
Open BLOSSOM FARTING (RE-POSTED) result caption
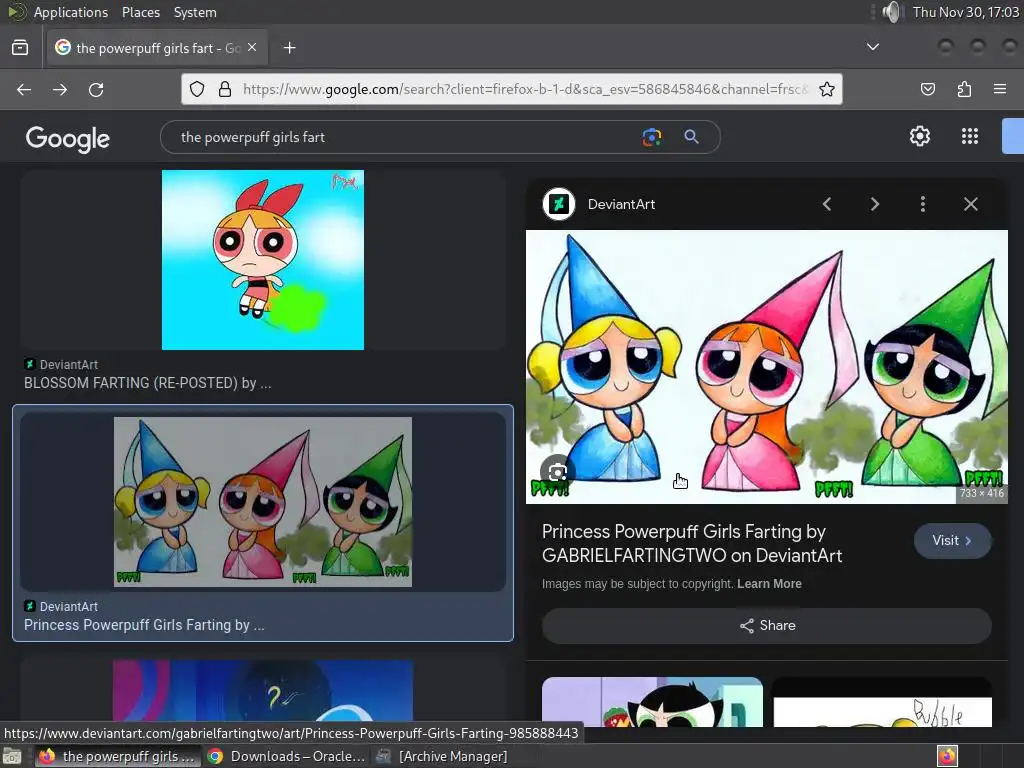point(148,383)
